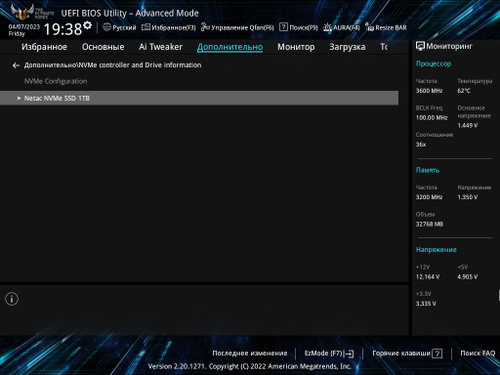Switch to EzMode (F7)
Viewport: 500px width, 375px height.
[x=329, y=353]
